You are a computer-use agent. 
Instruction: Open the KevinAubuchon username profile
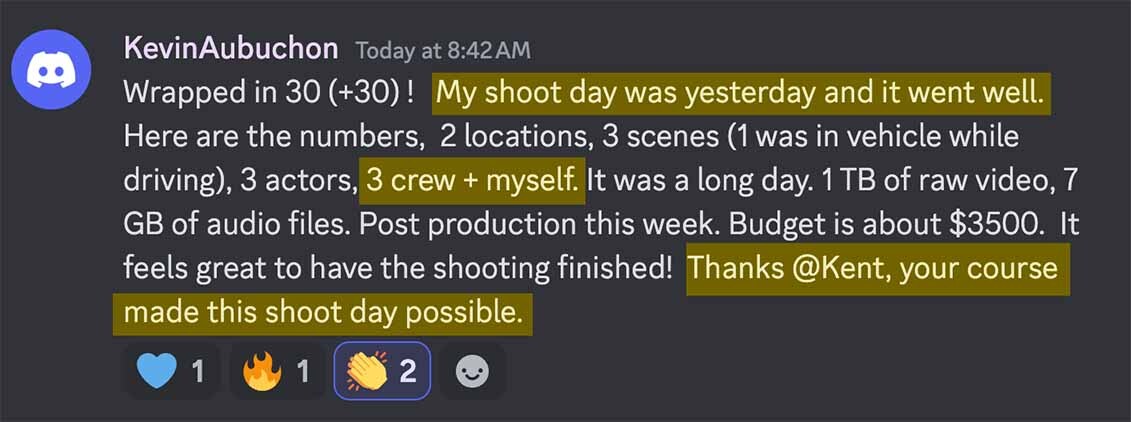(231, 49)
